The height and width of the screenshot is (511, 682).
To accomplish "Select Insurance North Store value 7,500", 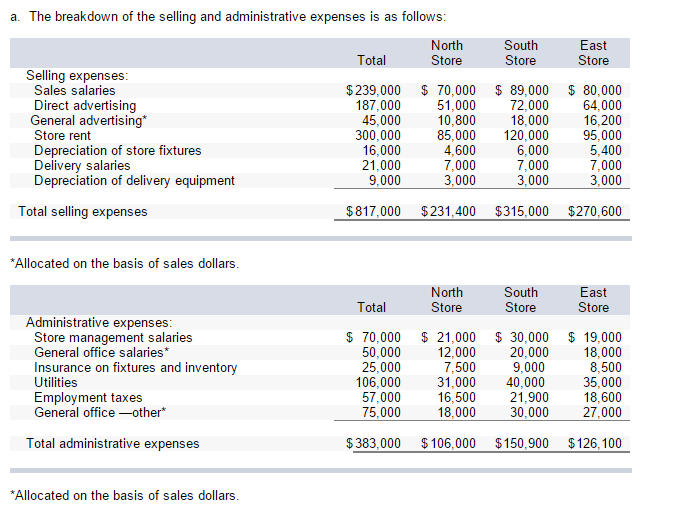I will coord(459,368).
